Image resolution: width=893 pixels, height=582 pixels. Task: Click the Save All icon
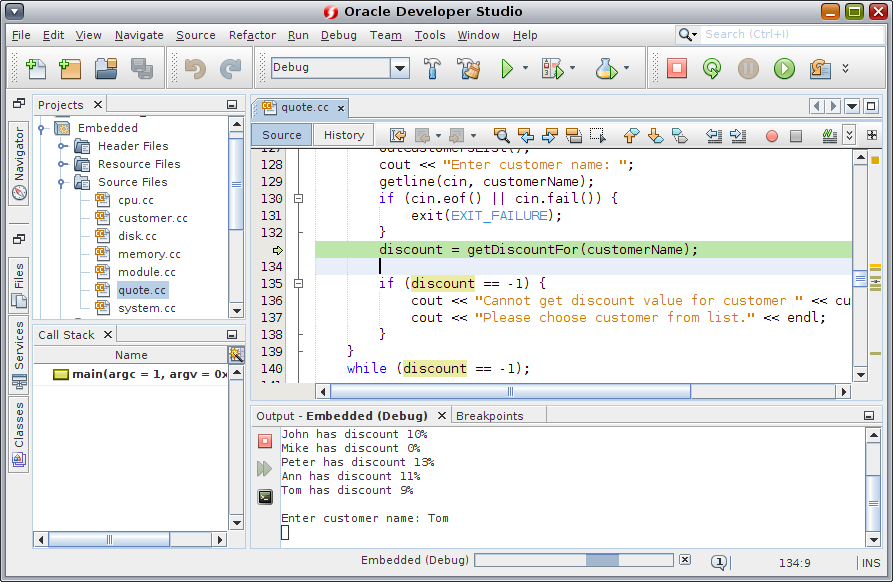tap(142, 68)
